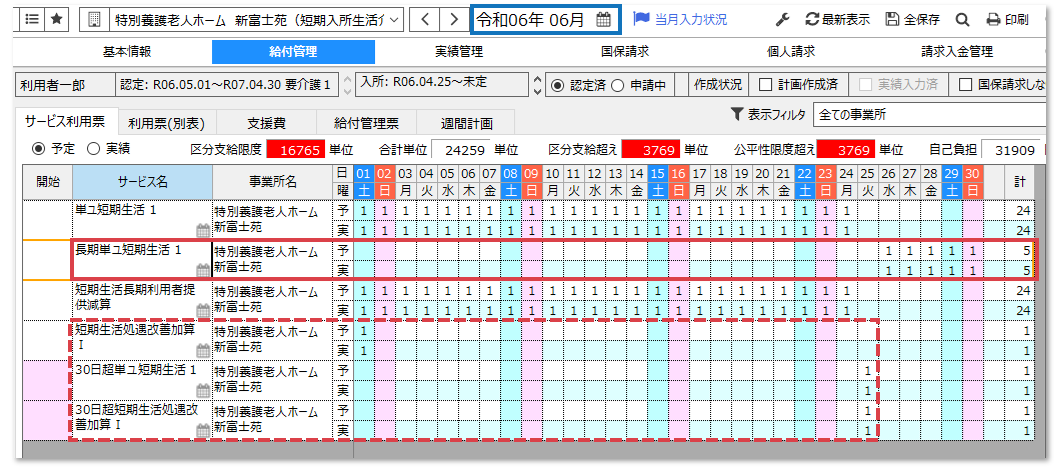Check 実績入力済 checkbox
Screen dimensions: 1055x467
click(865, 85)
